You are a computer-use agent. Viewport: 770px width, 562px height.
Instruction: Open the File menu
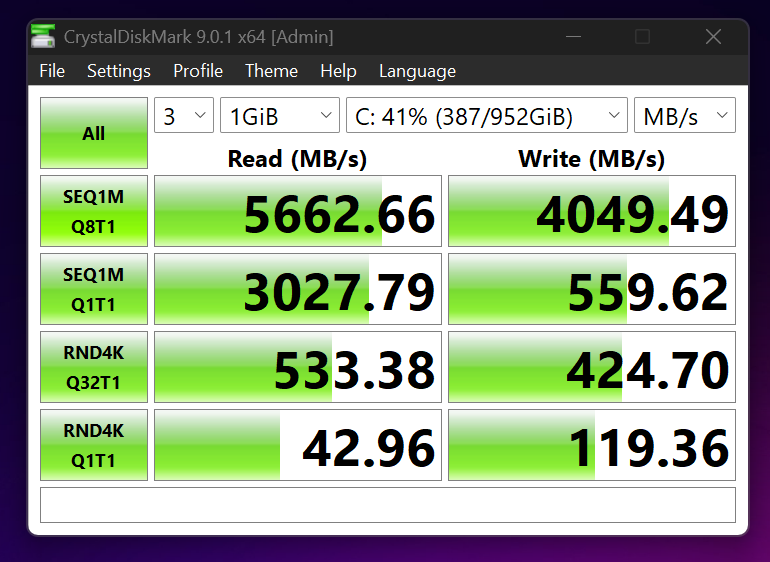pyautogui.click(x=52, y=71)
